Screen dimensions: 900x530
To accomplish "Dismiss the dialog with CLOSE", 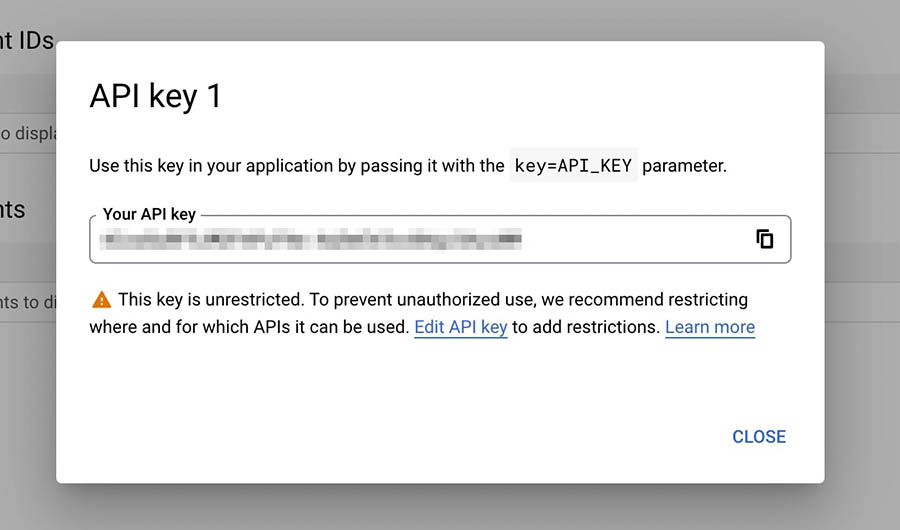I will (x=758, y=437).
